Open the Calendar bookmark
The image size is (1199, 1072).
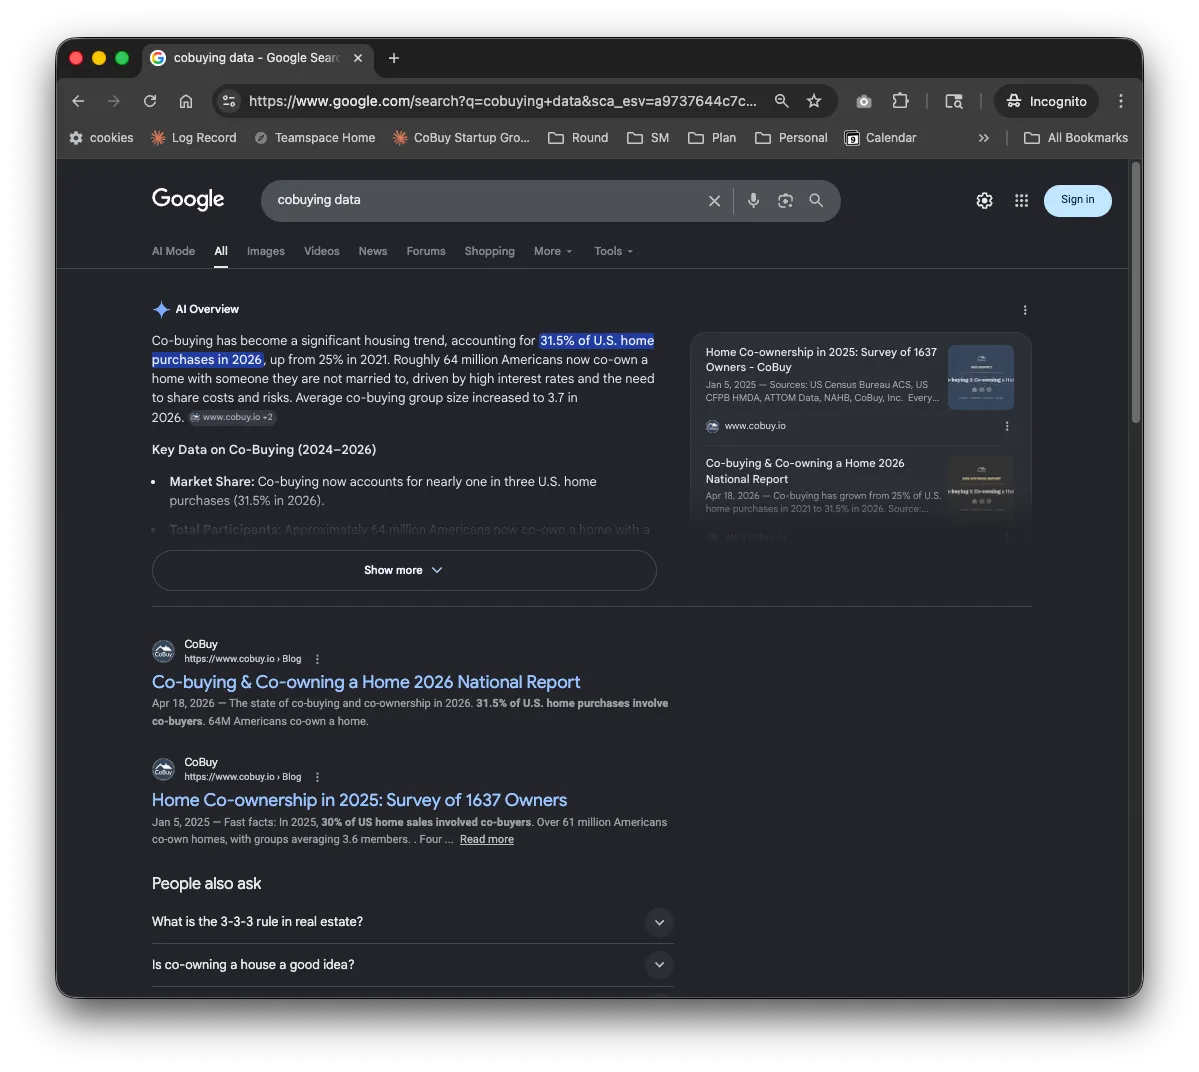click(880, 138)
